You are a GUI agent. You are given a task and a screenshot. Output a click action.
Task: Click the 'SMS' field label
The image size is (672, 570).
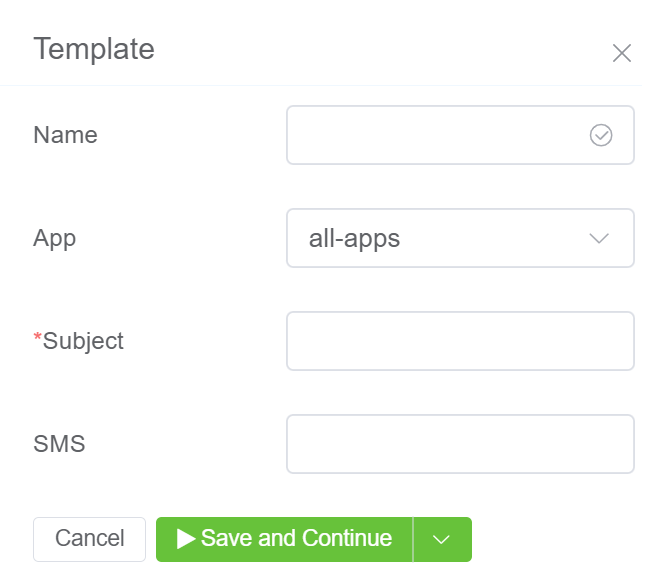(59, 444)
